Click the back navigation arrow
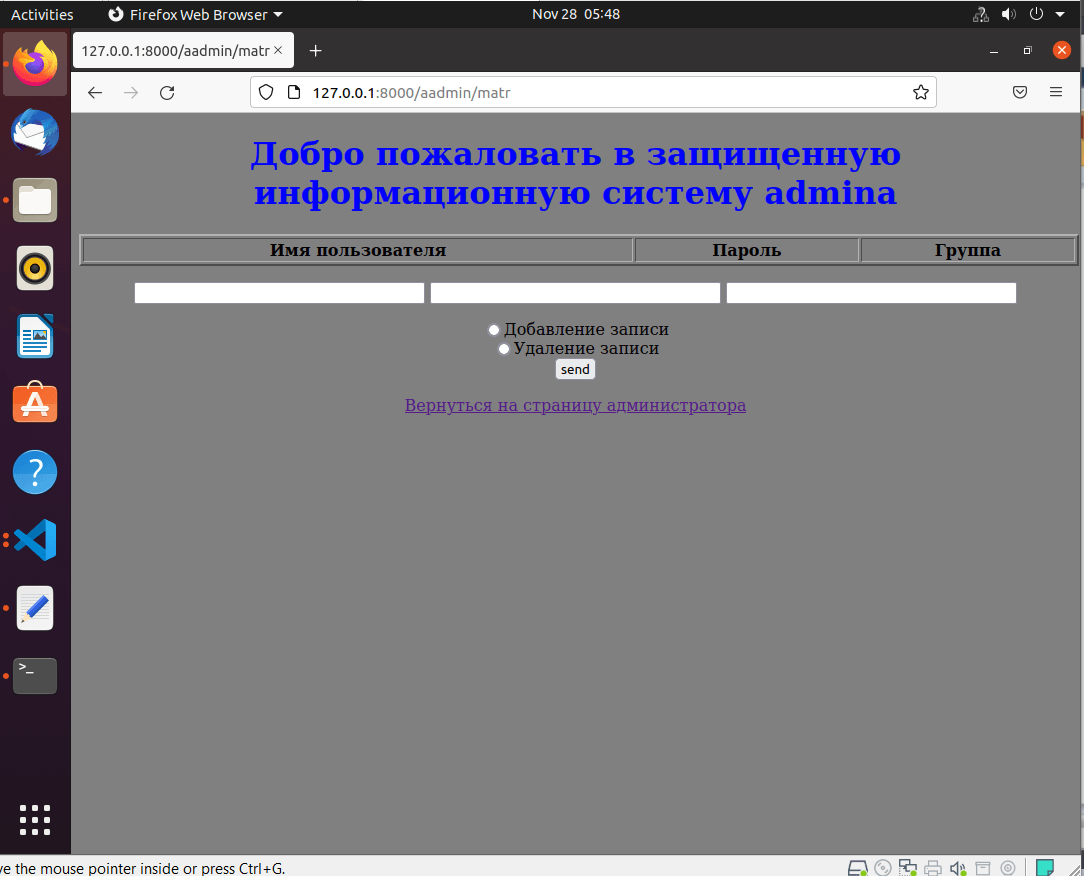The height and width of the screenshot is (876, 1084). pos(94,92)
